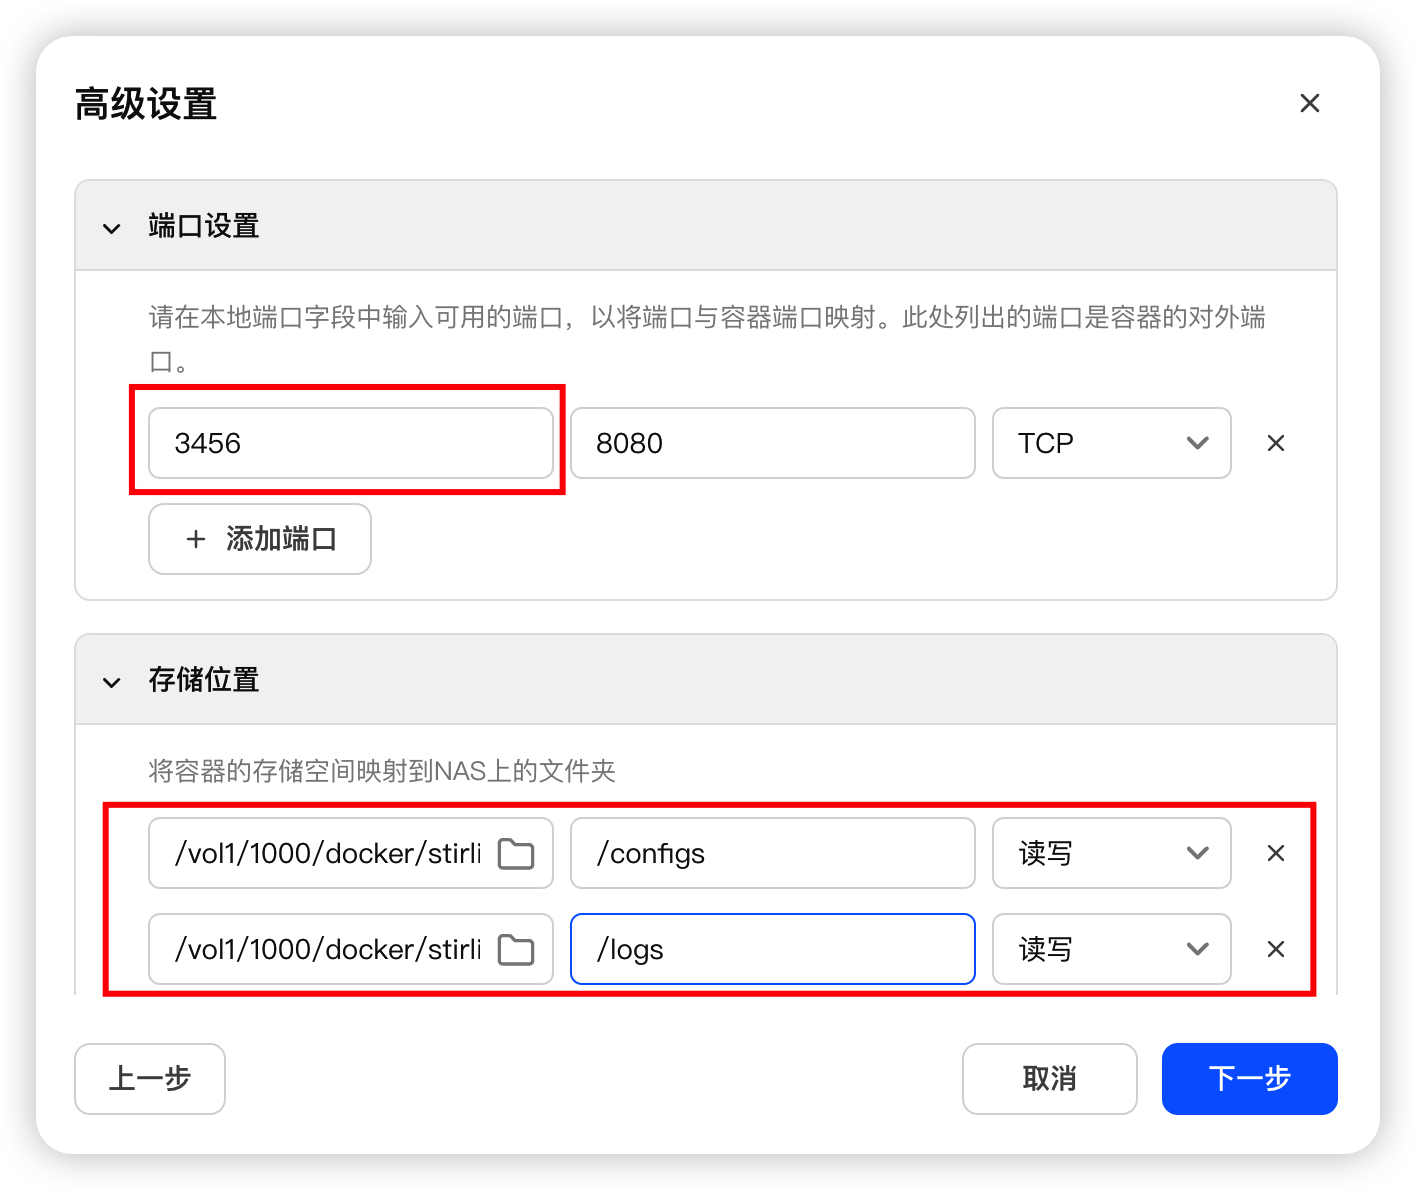Open 读写 permission dropdown for /logs

click(x=1111, y=949)
